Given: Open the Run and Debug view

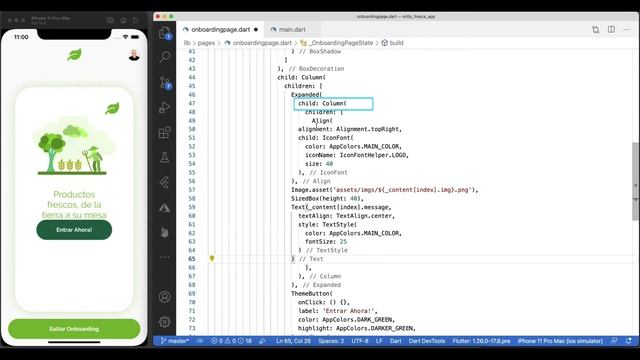Looking at the screenshot, I should [x=164, y=107].
